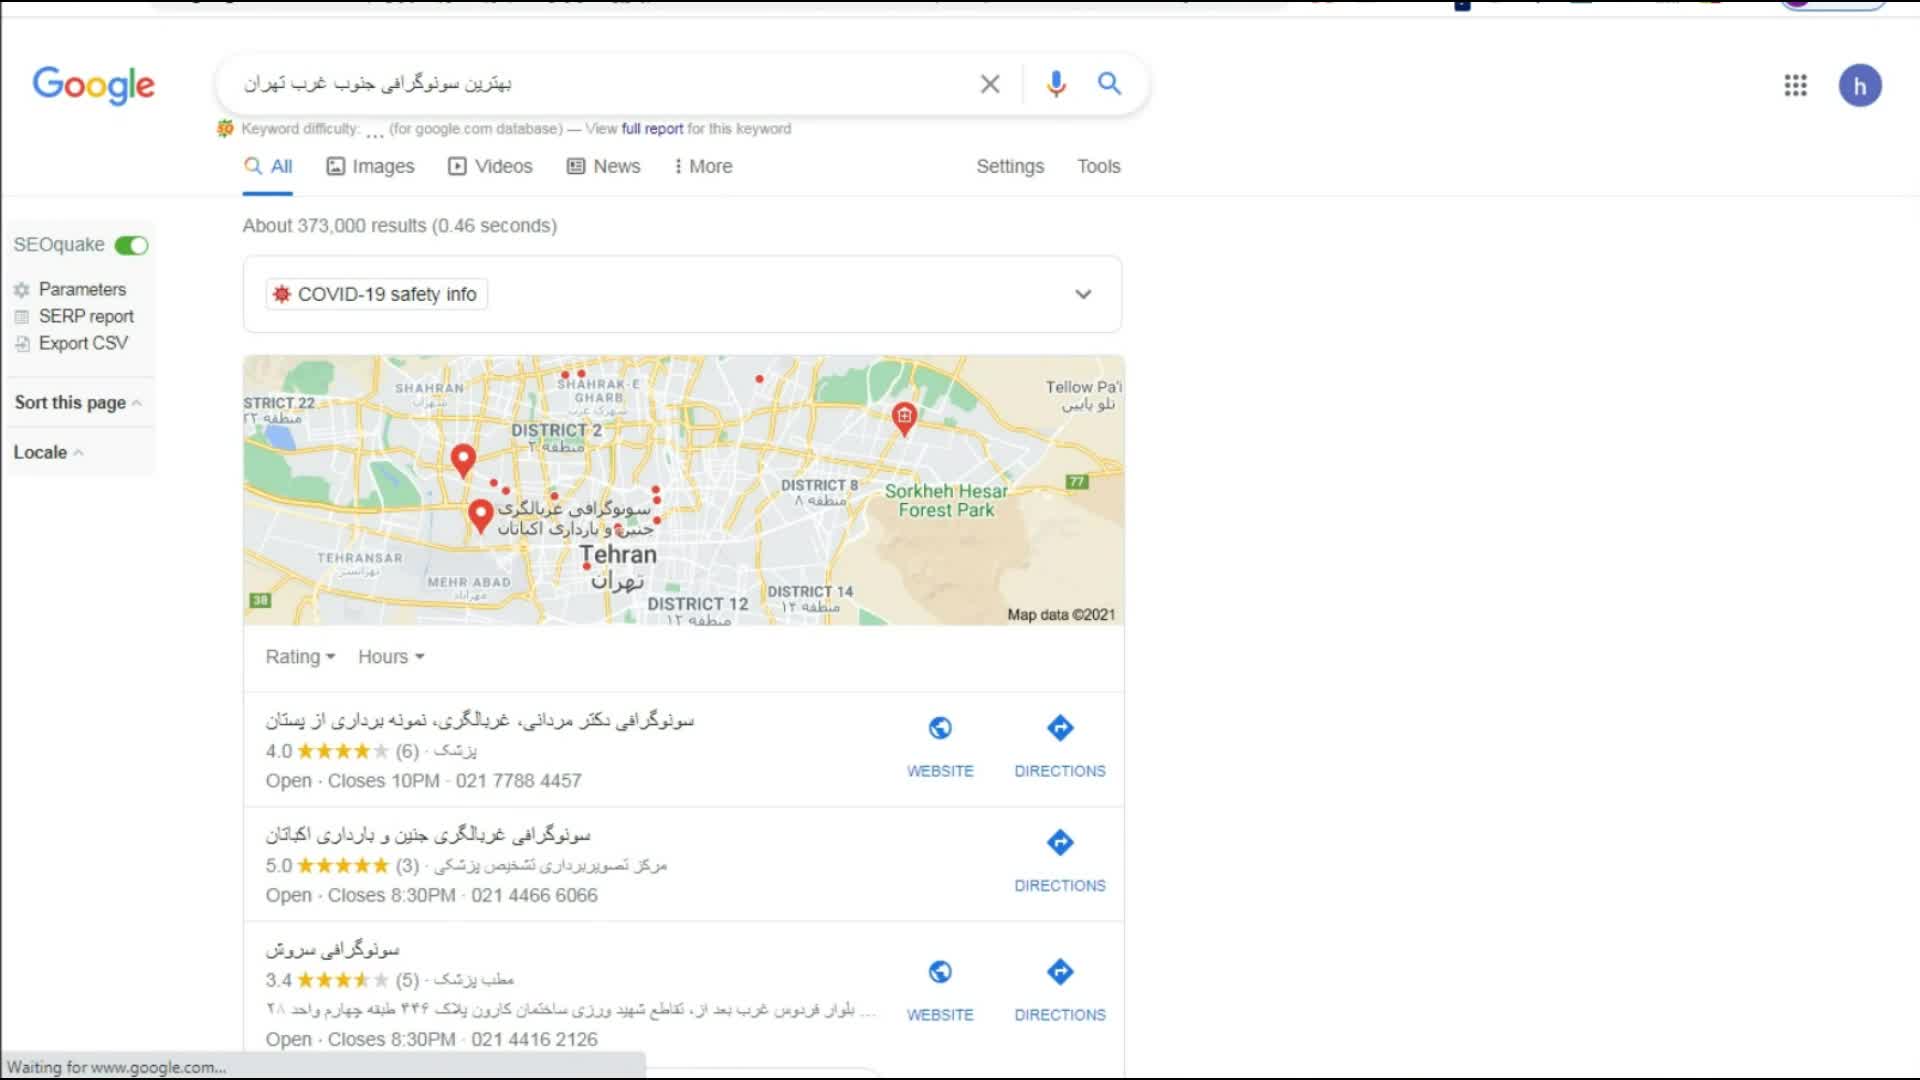Click the blue search magnifier icon
Viewport: 1920px width, 1080px height.
pyautogui.click(x=1109, y=84)
